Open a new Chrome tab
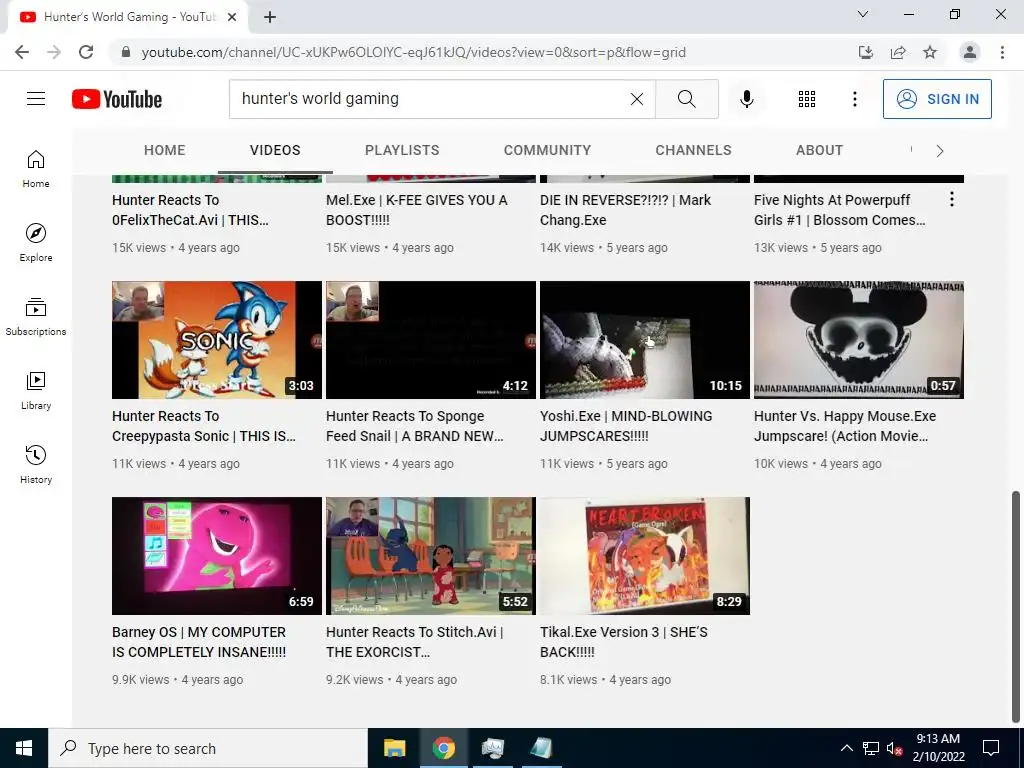Screen dimensions: 1024x768 tap(270, 17)
